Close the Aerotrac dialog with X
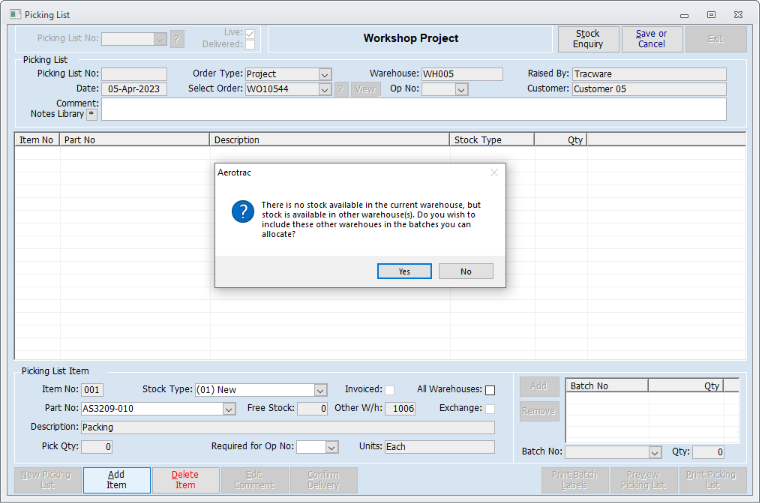The image size is (760, 503). (x=493, y=172)
